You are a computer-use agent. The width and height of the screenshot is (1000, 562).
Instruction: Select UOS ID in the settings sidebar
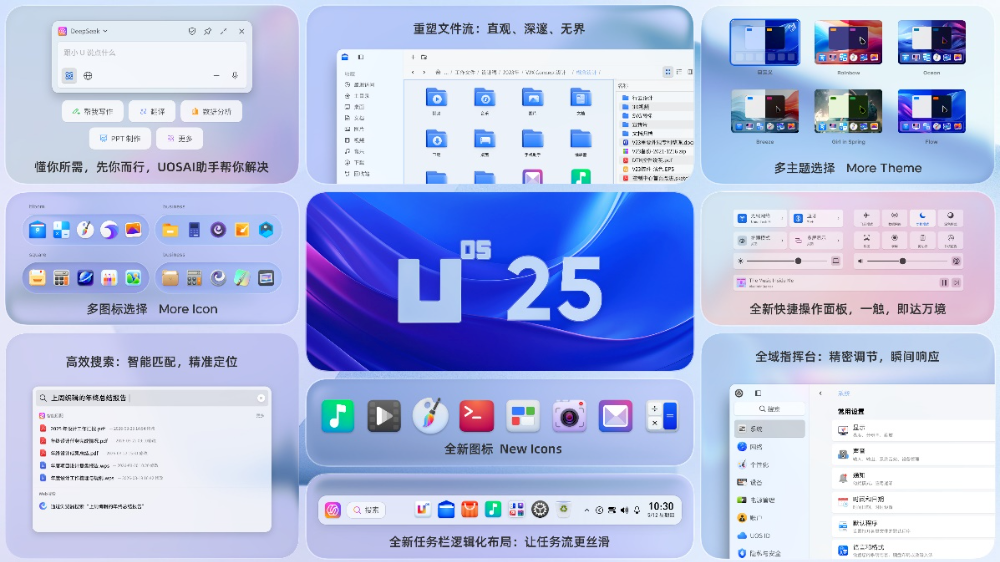click(764, 535)
